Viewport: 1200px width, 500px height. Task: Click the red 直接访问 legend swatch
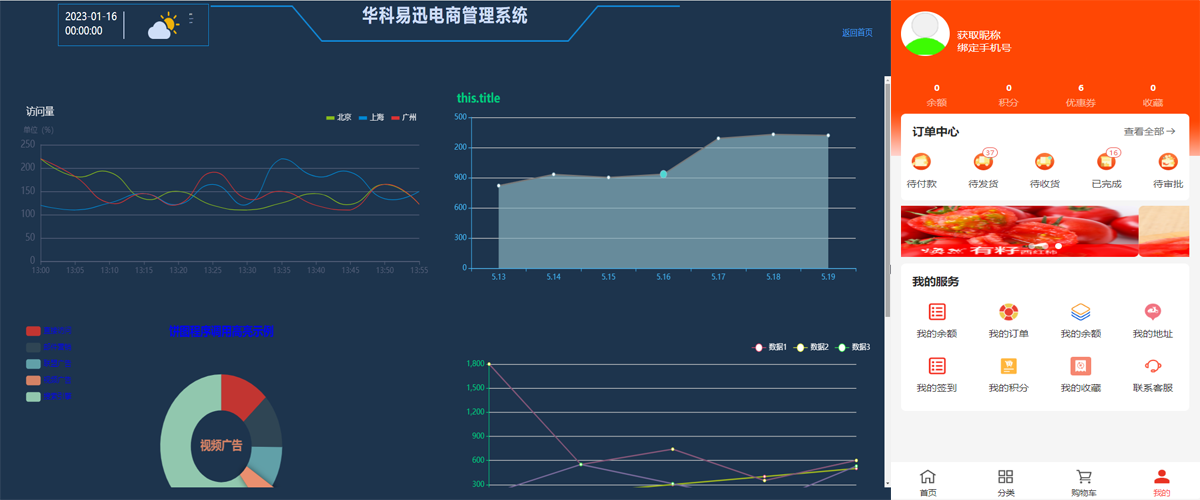33,331
